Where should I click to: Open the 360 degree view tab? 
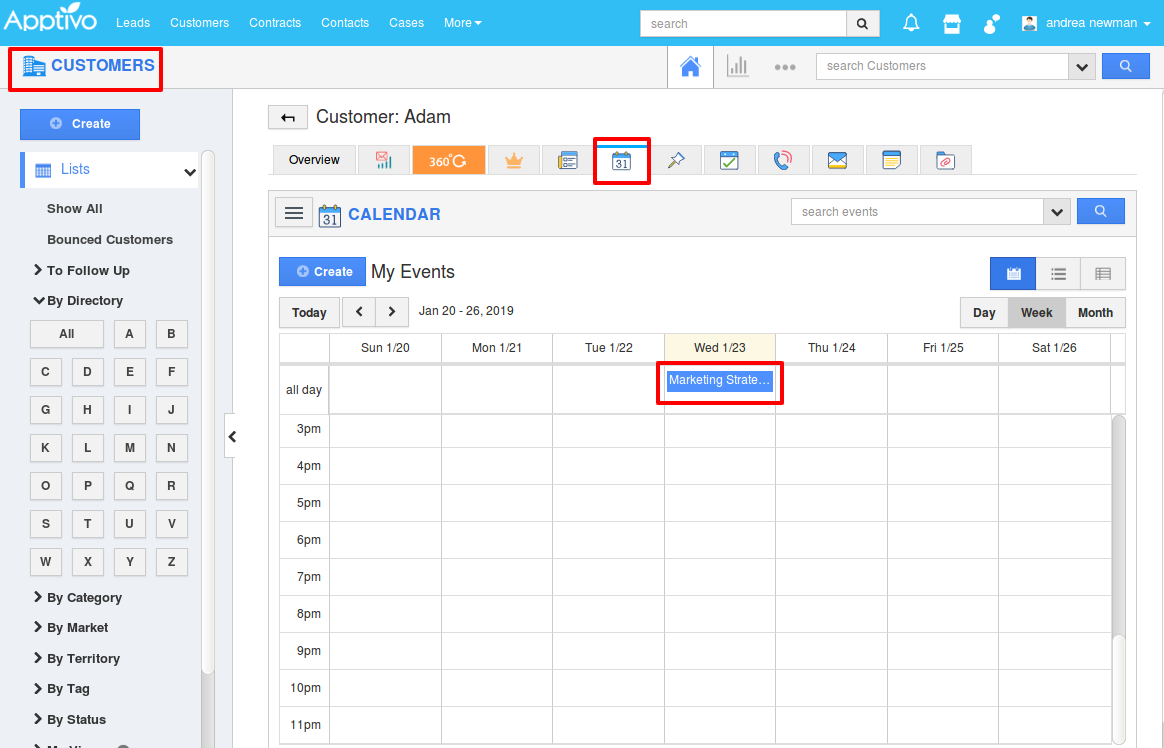(x=448, y=160)
